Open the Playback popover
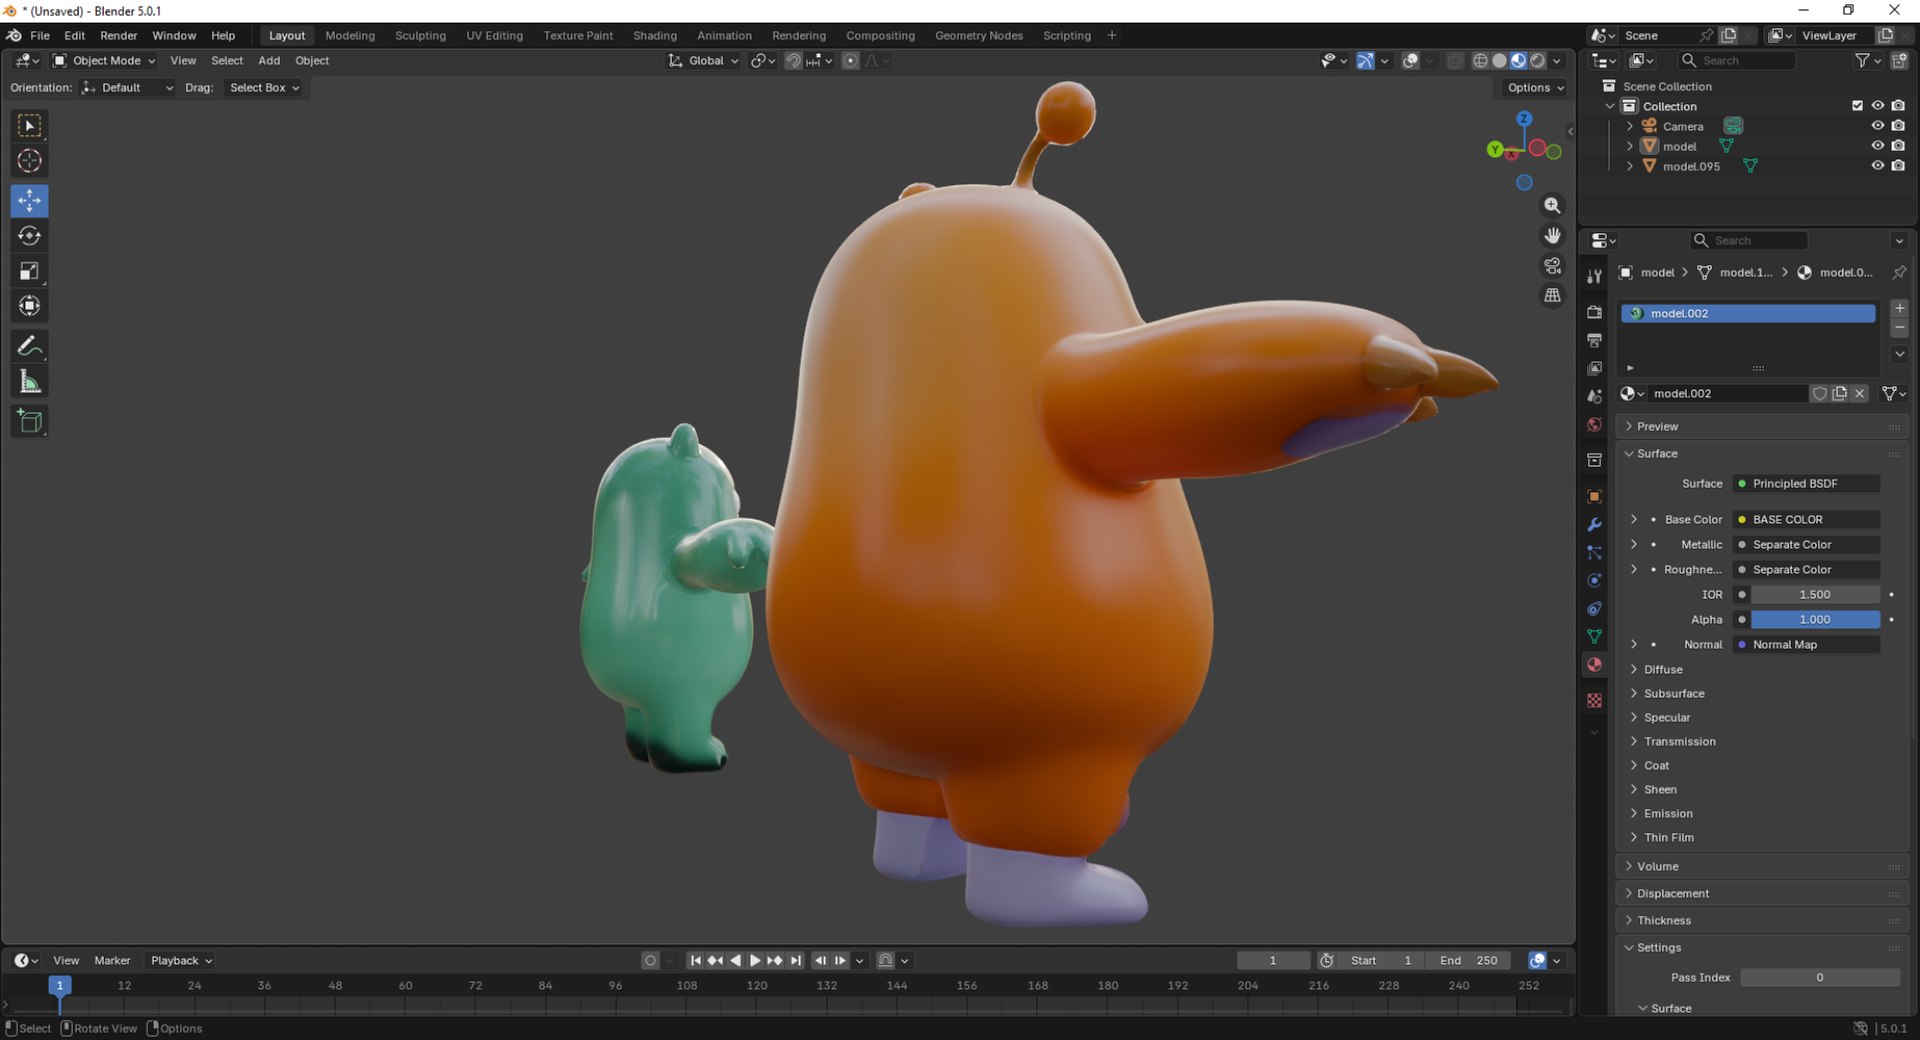This screenshot has width=1920, height=1040. click(181, 961)
